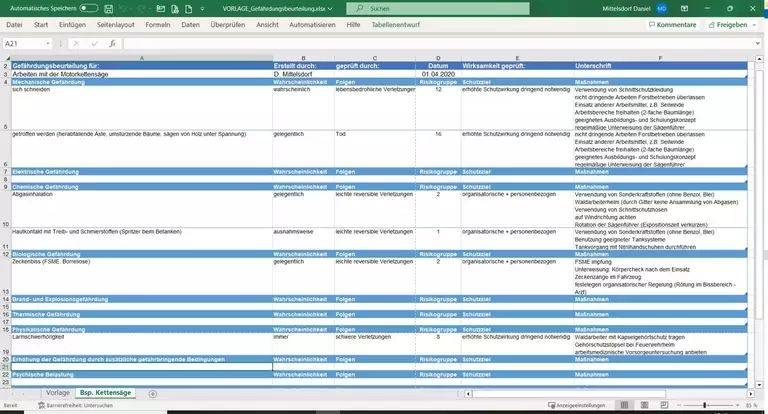
Task: Click the Cancel X icon in formula bar
Action: pyautogui.click(x=76, y=44)
